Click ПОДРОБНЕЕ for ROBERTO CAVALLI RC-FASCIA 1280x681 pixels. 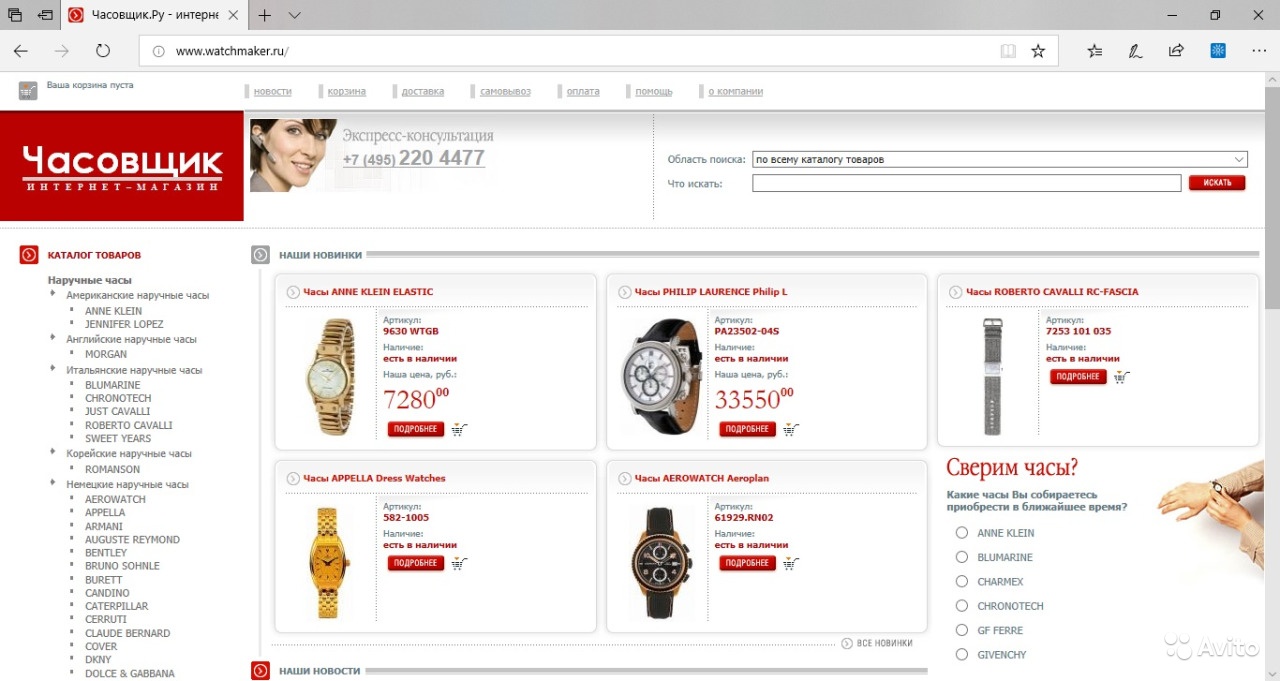1078,377
